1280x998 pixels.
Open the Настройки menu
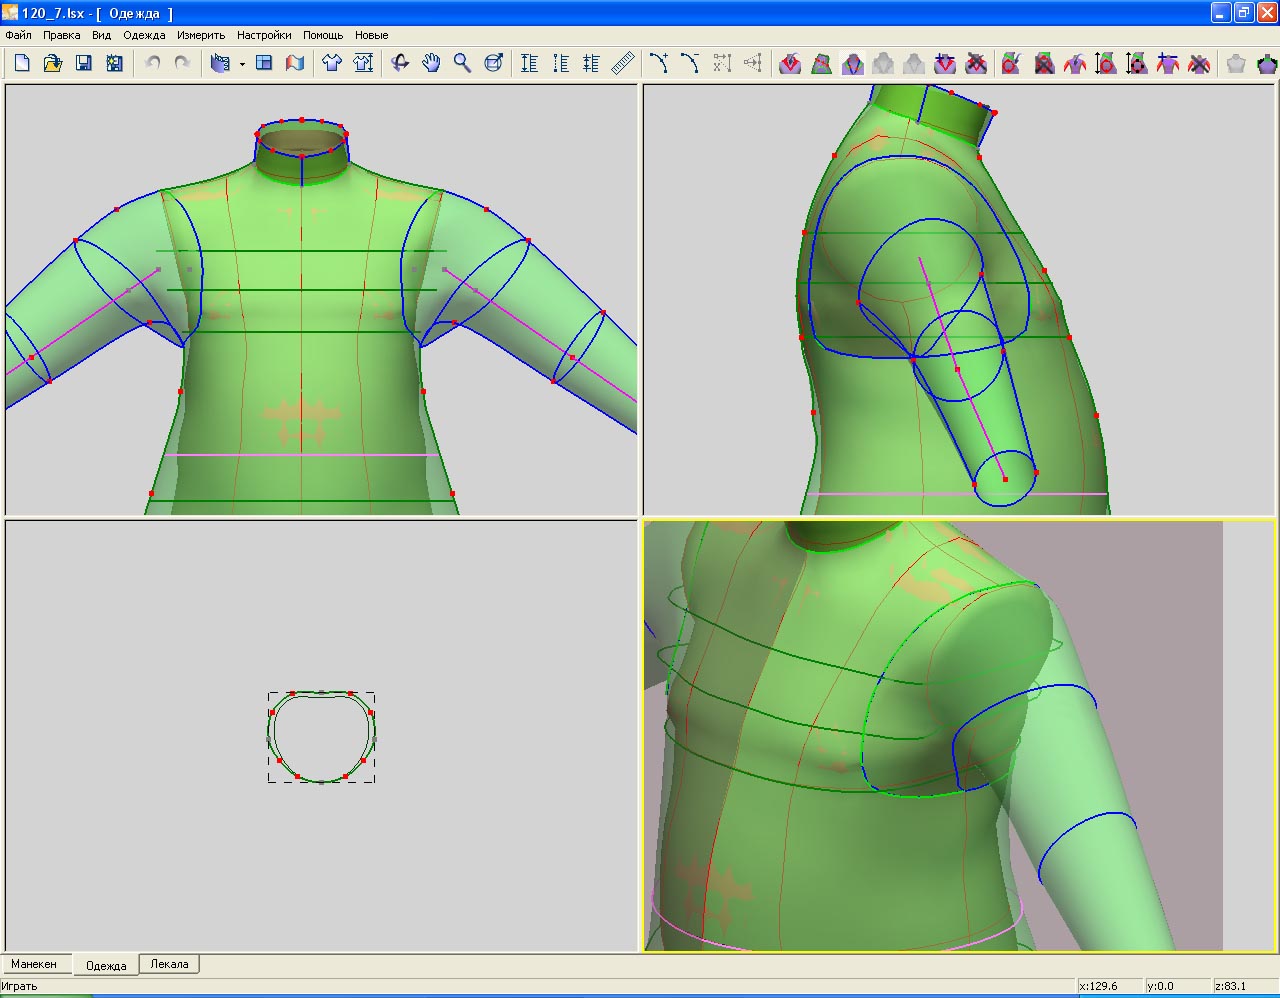pos(264,35)
